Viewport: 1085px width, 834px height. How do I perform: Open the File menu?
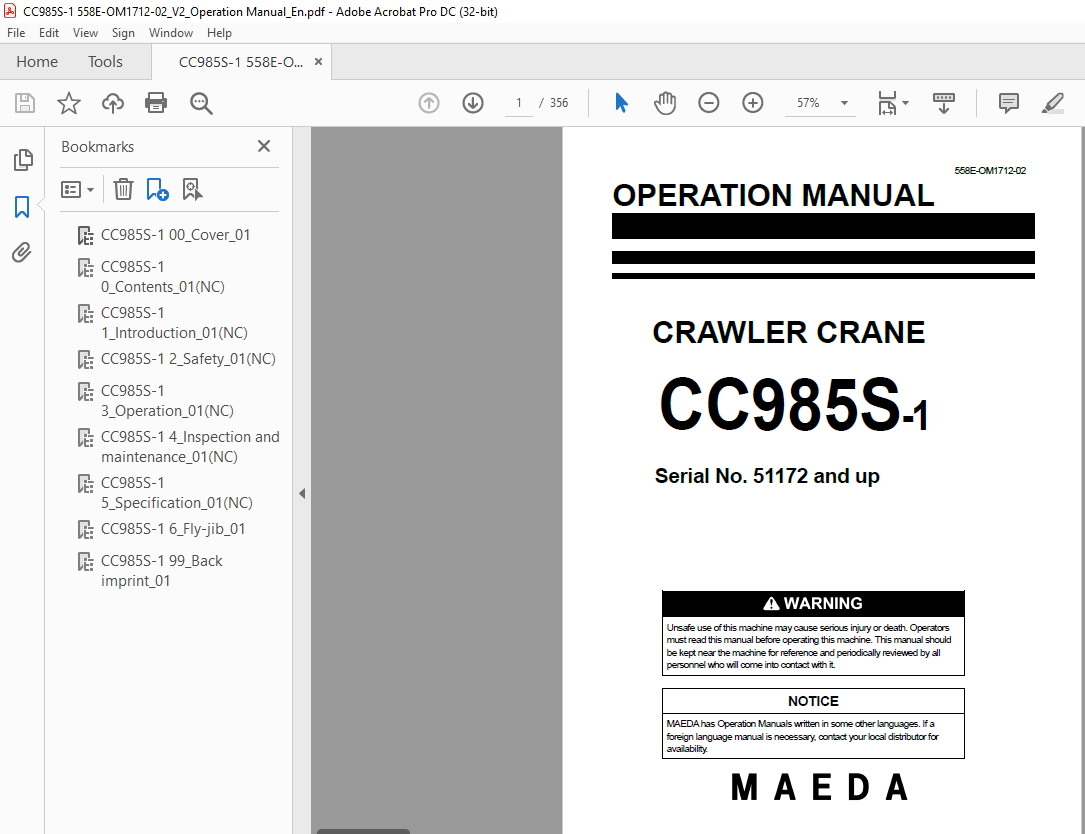pos(16,33)
